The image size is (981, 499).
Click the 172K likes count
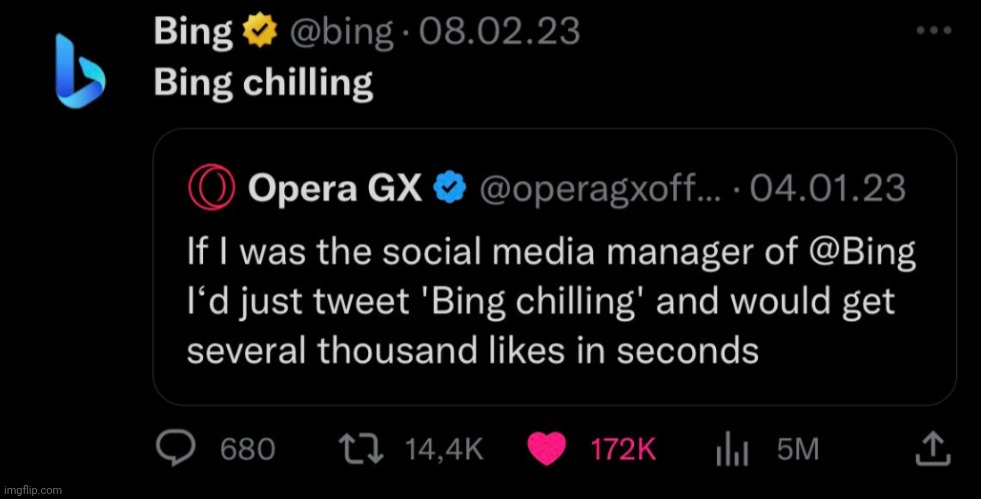tap(623, 449)
